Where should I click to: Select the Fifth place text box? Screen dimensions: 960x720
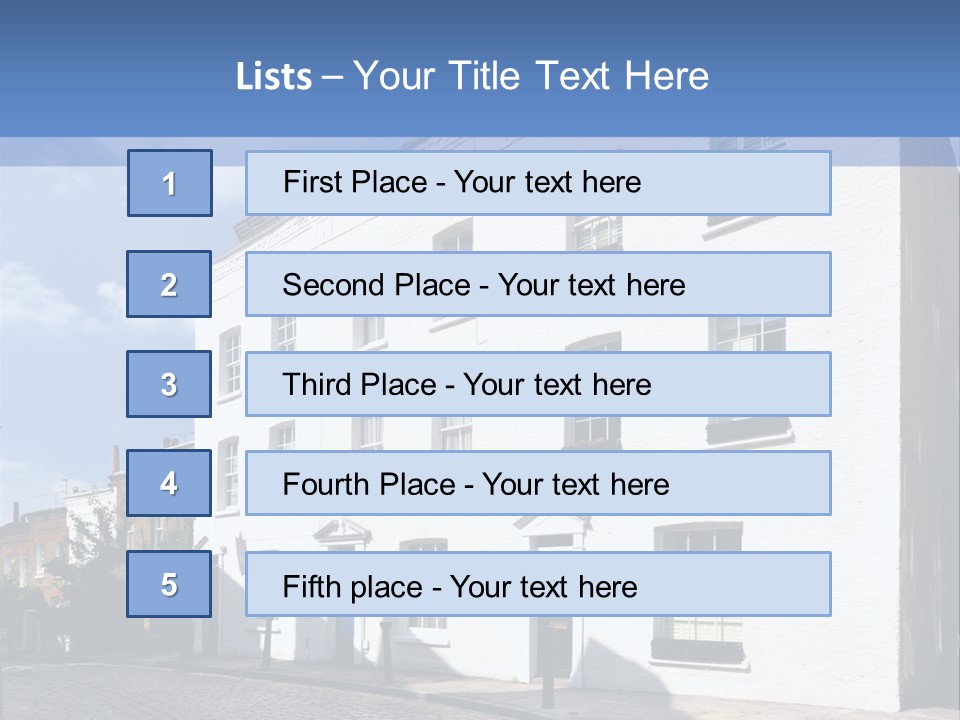point(538,584)
